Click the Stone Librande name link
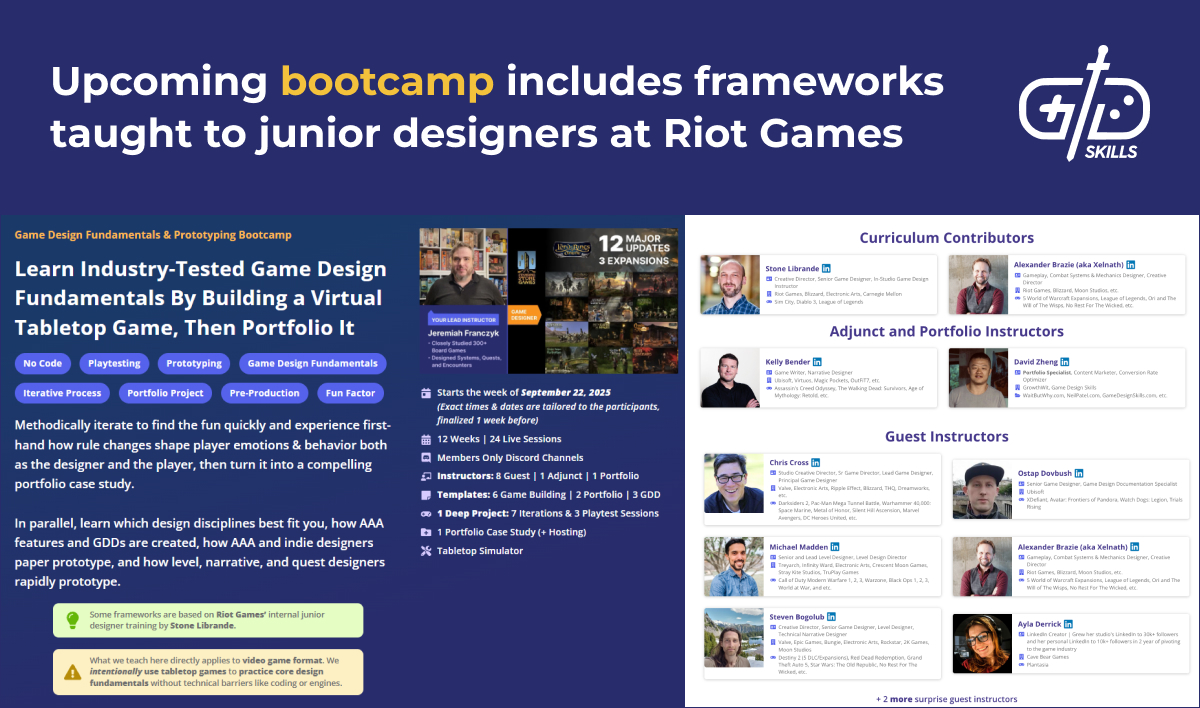Viewport: 1200px width, 708px height. (x=792, y=269)
